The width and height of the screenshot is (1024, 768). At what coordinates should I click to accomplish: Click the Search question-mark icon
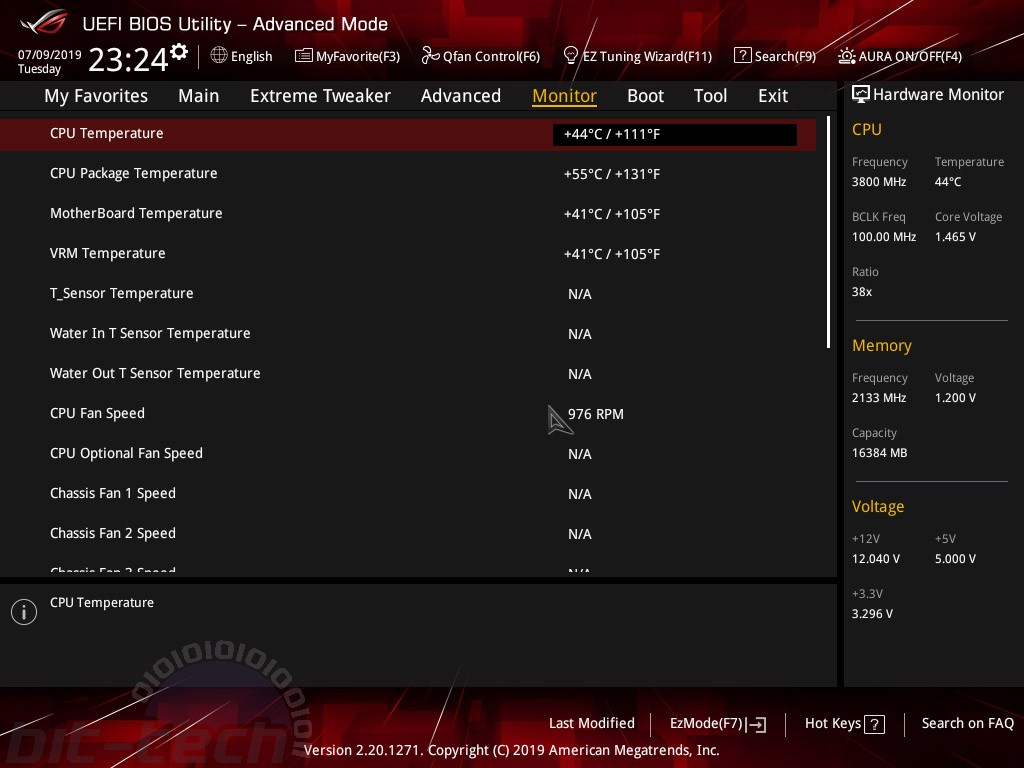(x=743, y=56)
